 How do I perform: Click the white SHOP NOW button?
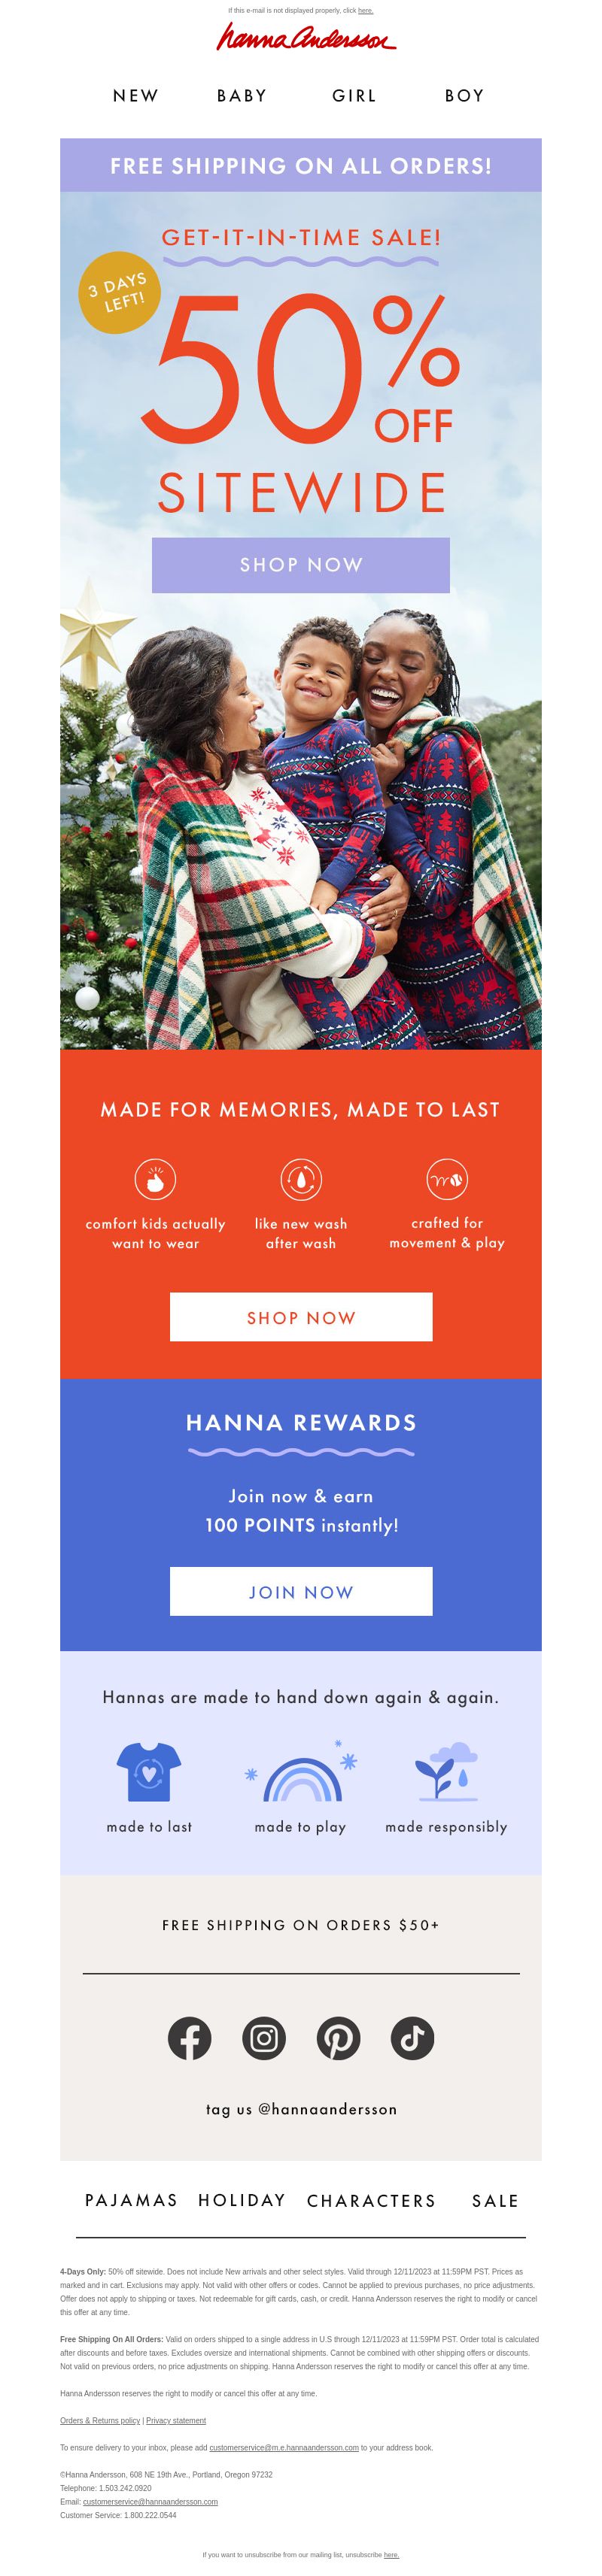click(x=301, y=1317)
